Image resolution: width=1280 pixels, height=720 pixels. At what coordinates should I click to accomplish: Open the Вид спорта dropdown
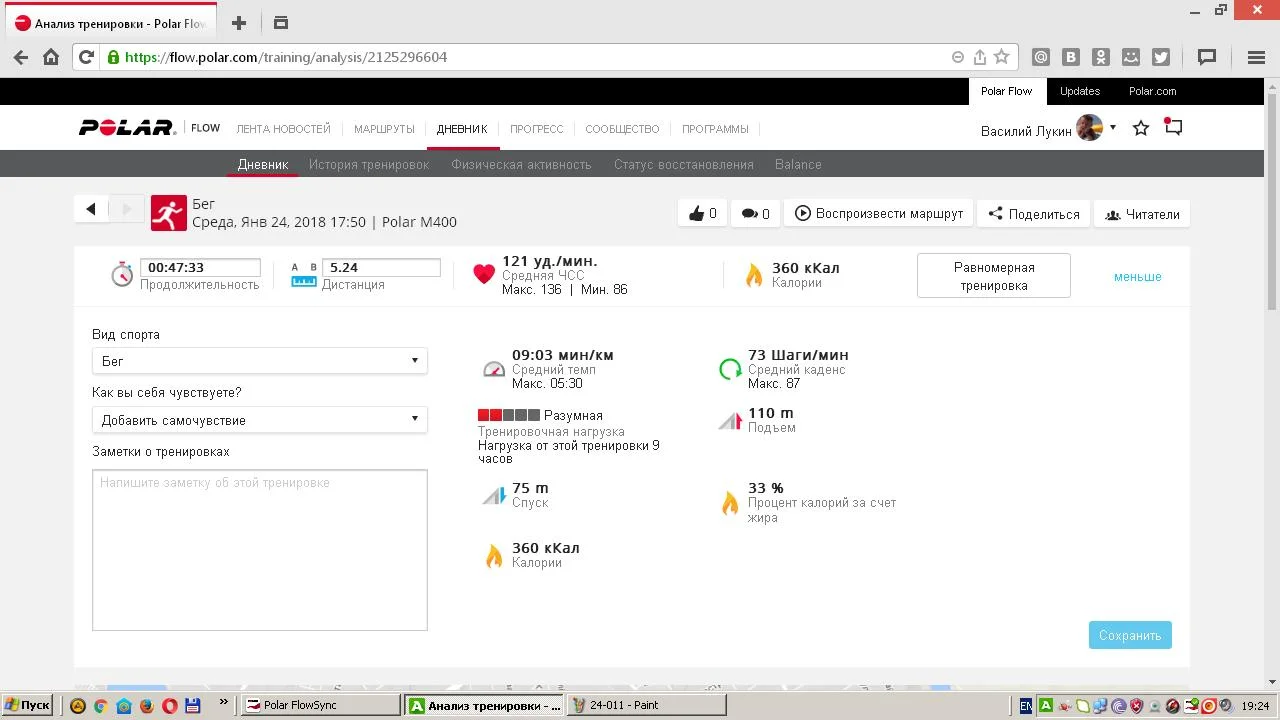tap(259, 361)
